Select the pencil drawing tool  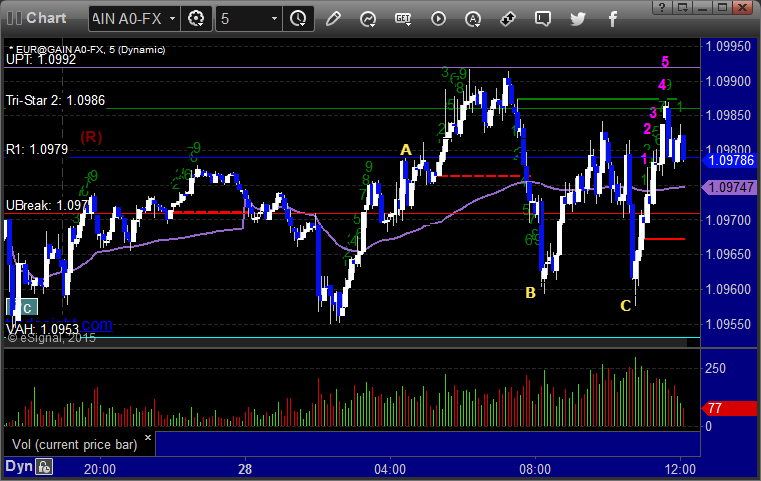[333, 19]
